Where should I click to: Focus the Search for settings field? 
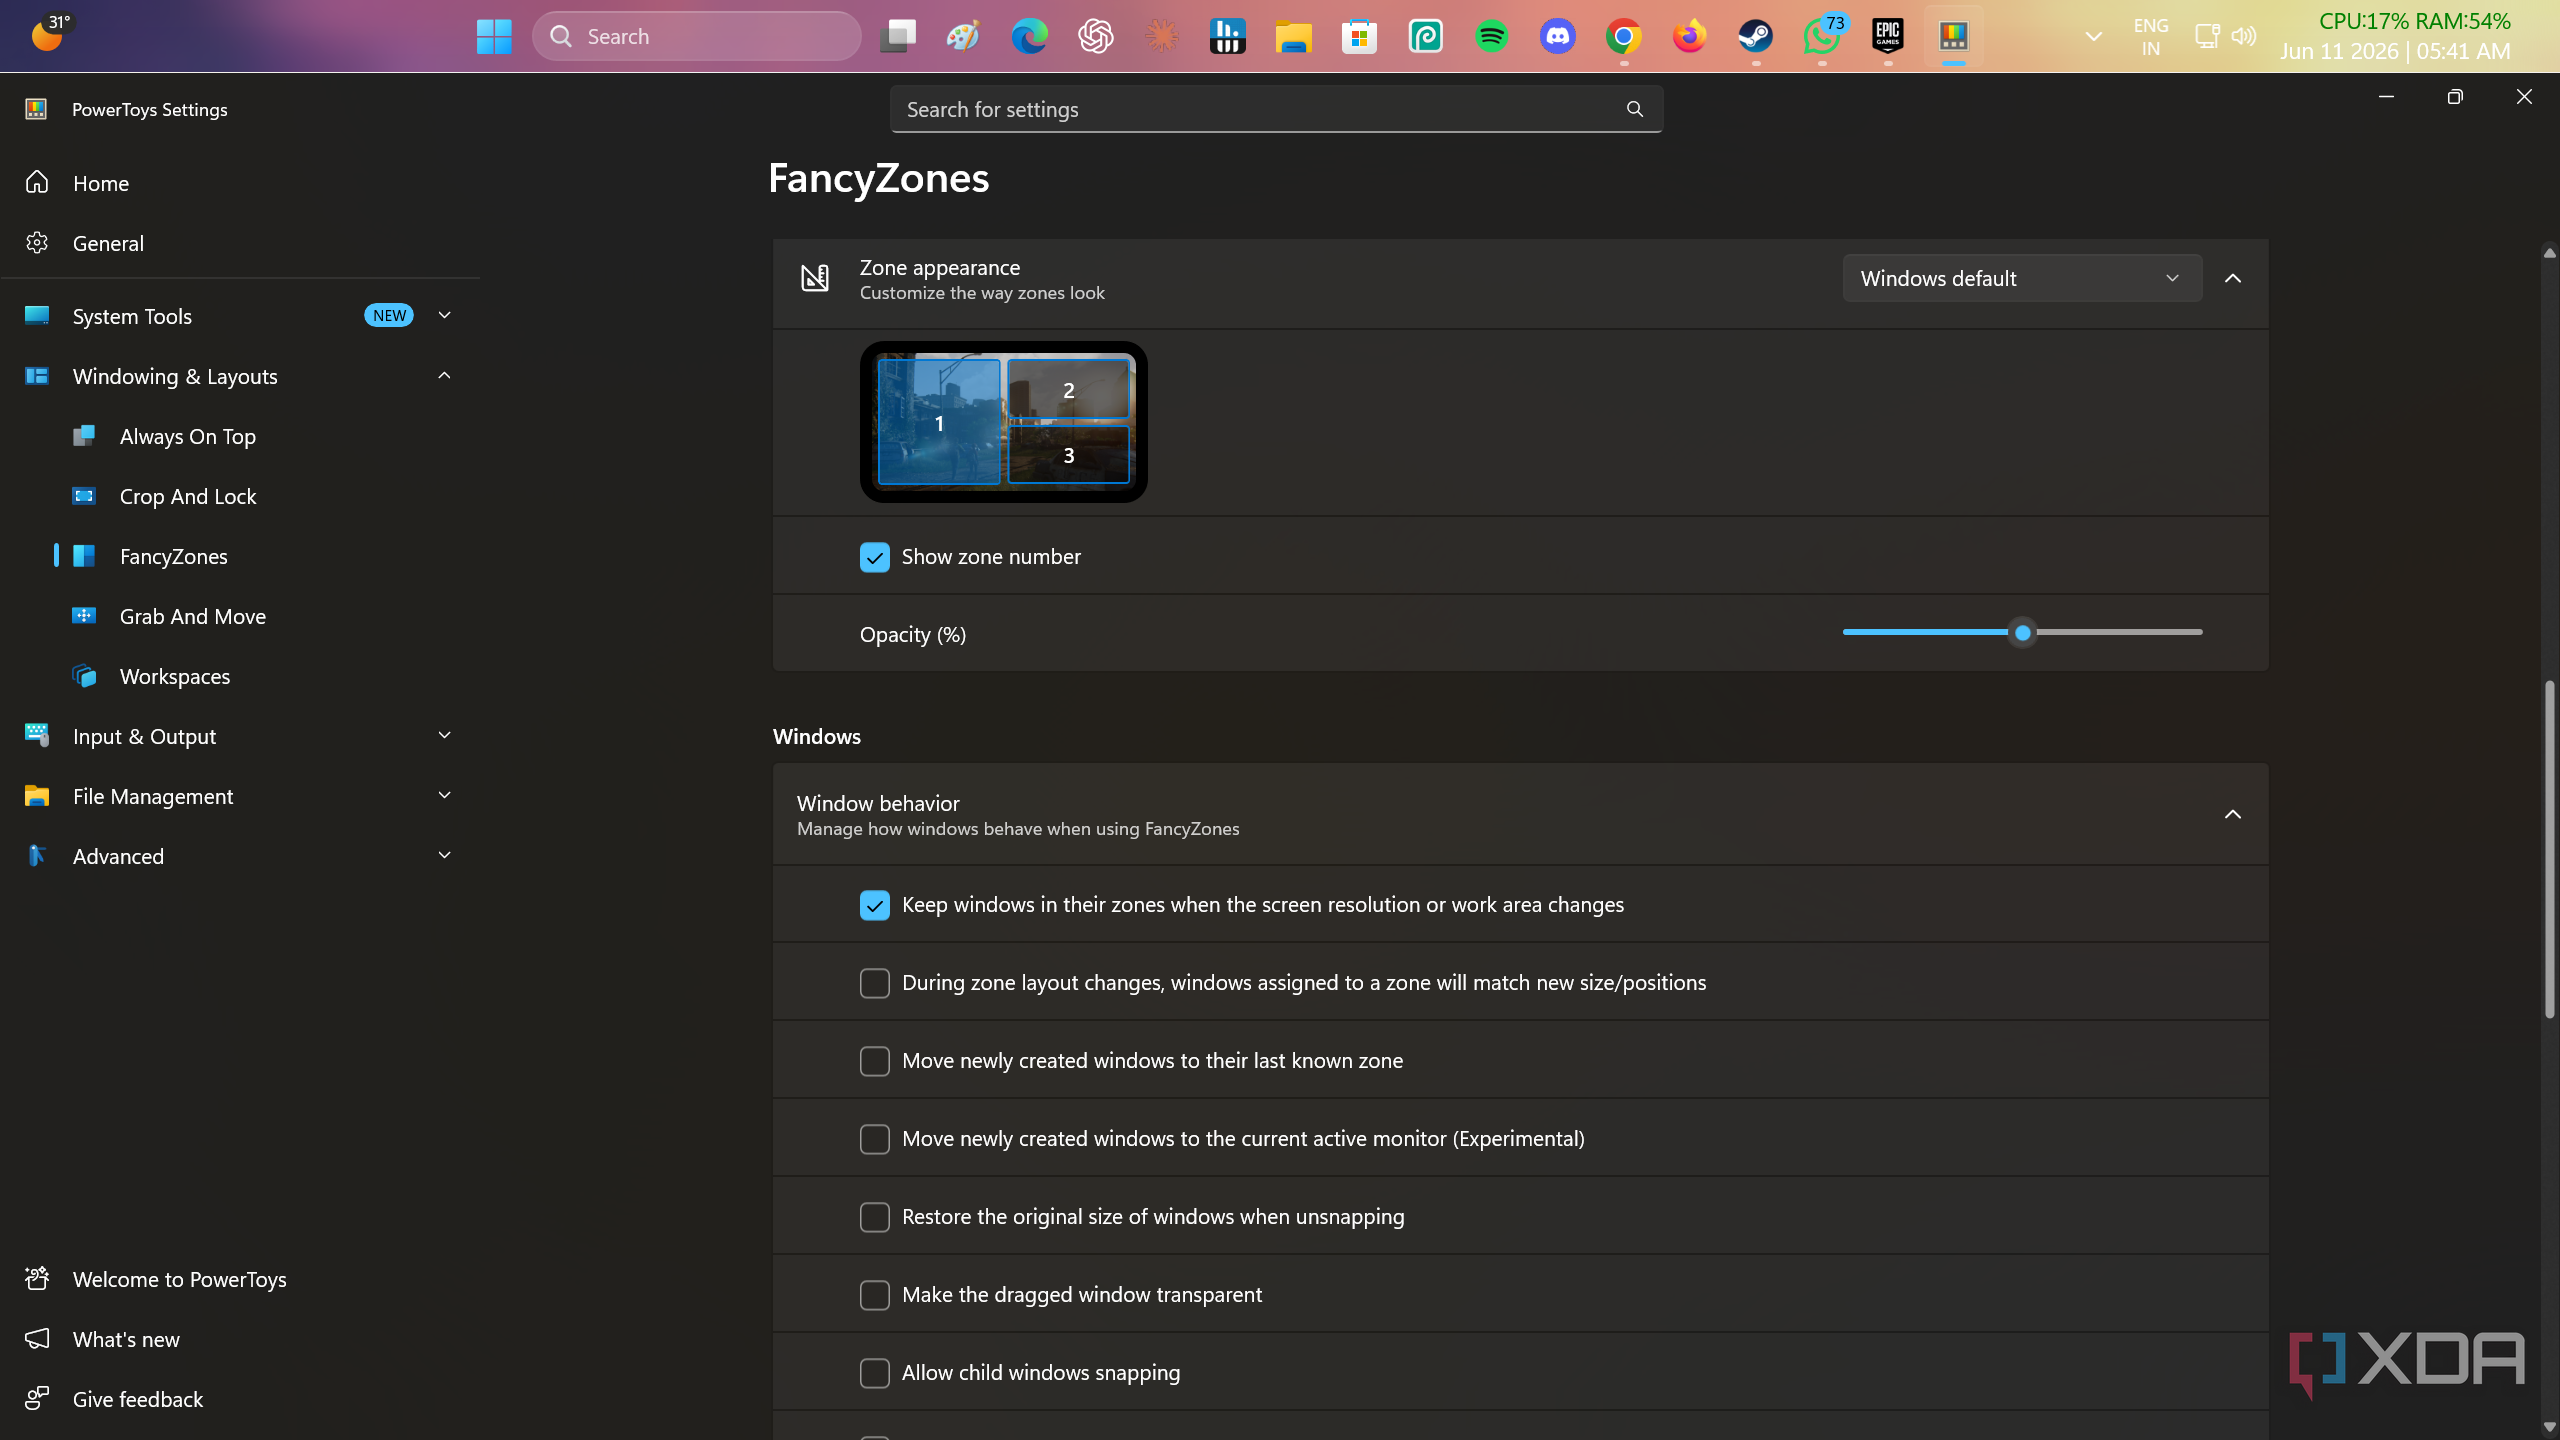(1276, 109)
